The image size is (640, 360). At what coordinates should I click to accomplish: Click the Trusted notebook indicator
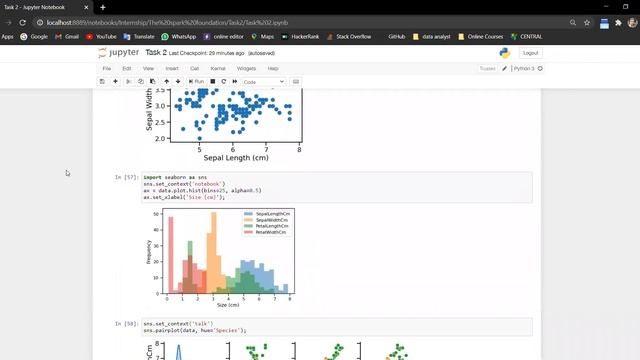tap(487, 69)
